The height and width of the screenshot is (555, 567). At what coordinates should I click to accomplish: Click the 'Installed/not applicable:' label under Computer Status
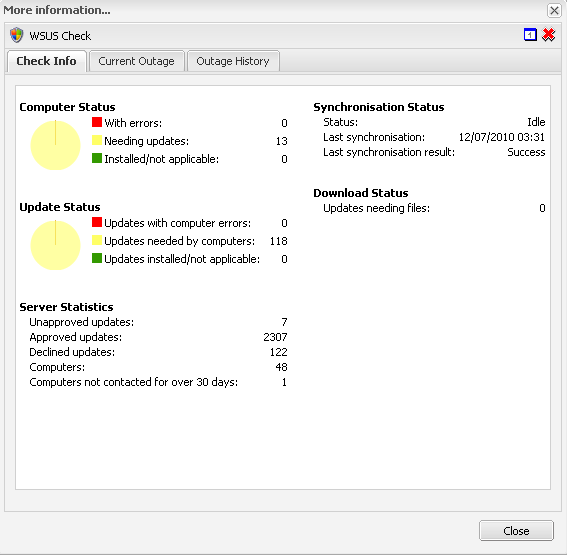point(162,159)
